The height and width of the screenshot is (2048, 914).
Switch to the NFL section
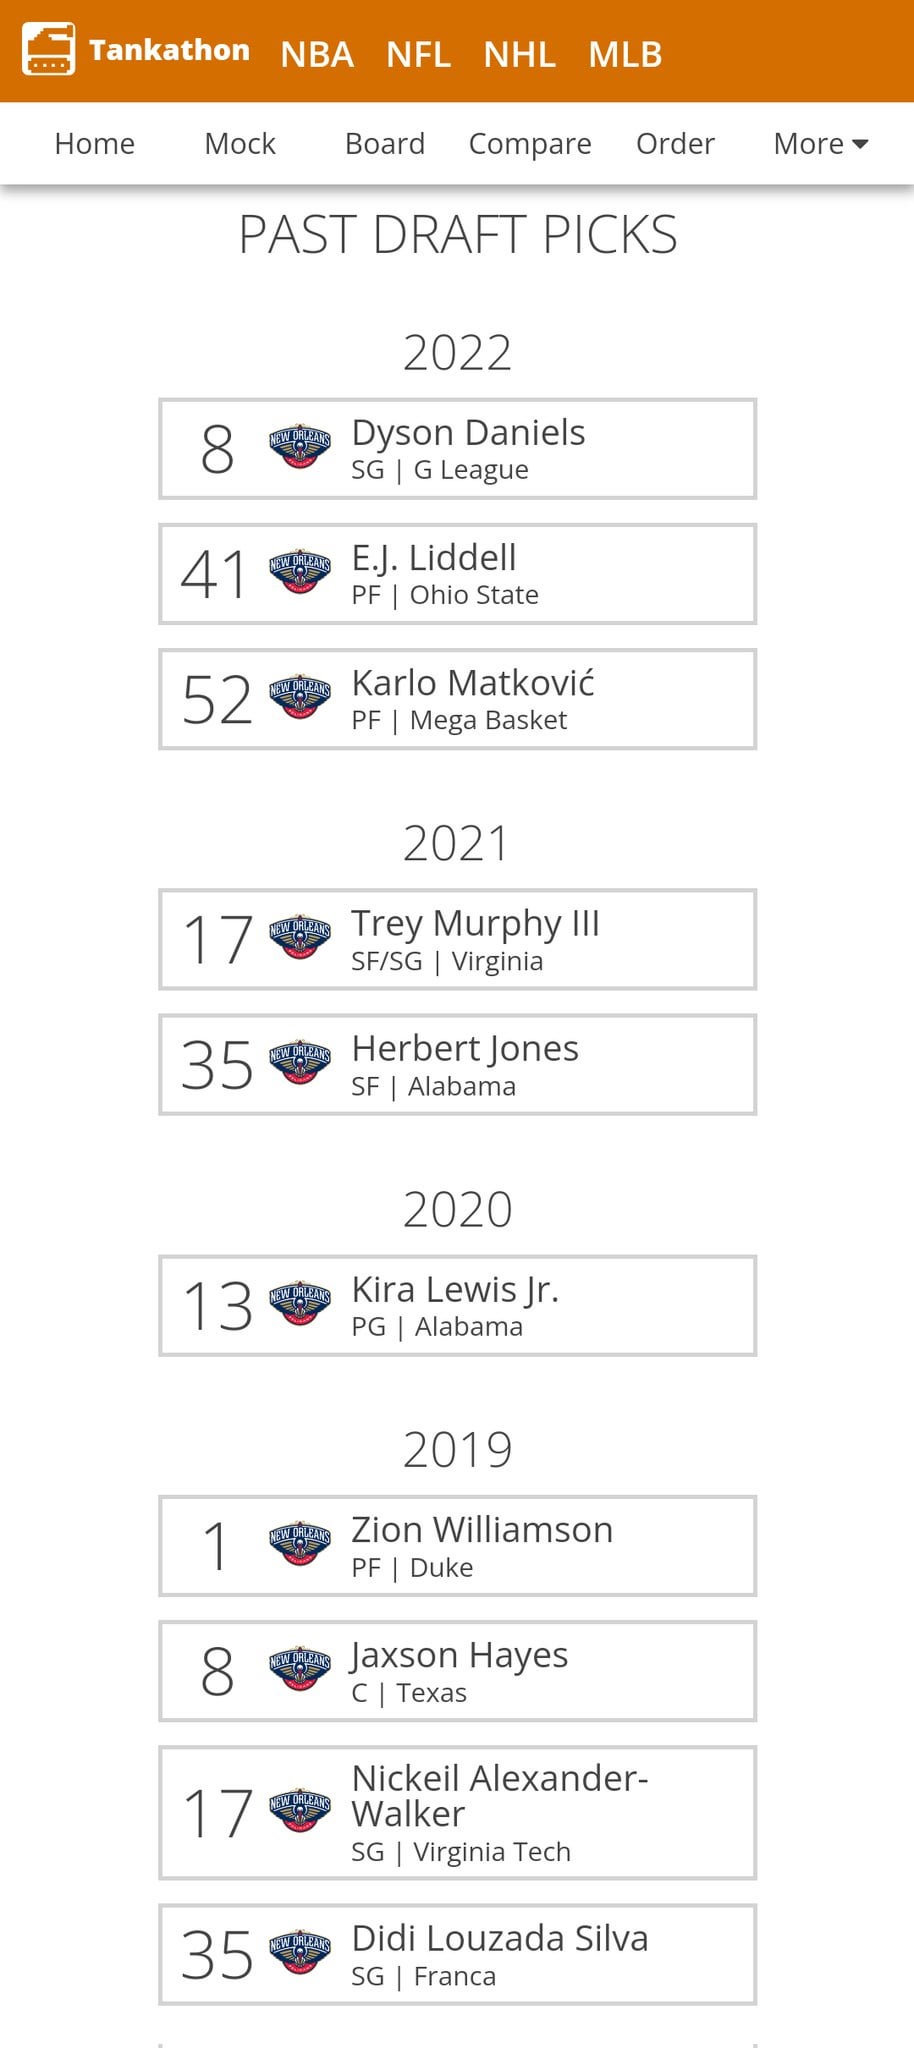pyautogui.click(x=418, y=54)
